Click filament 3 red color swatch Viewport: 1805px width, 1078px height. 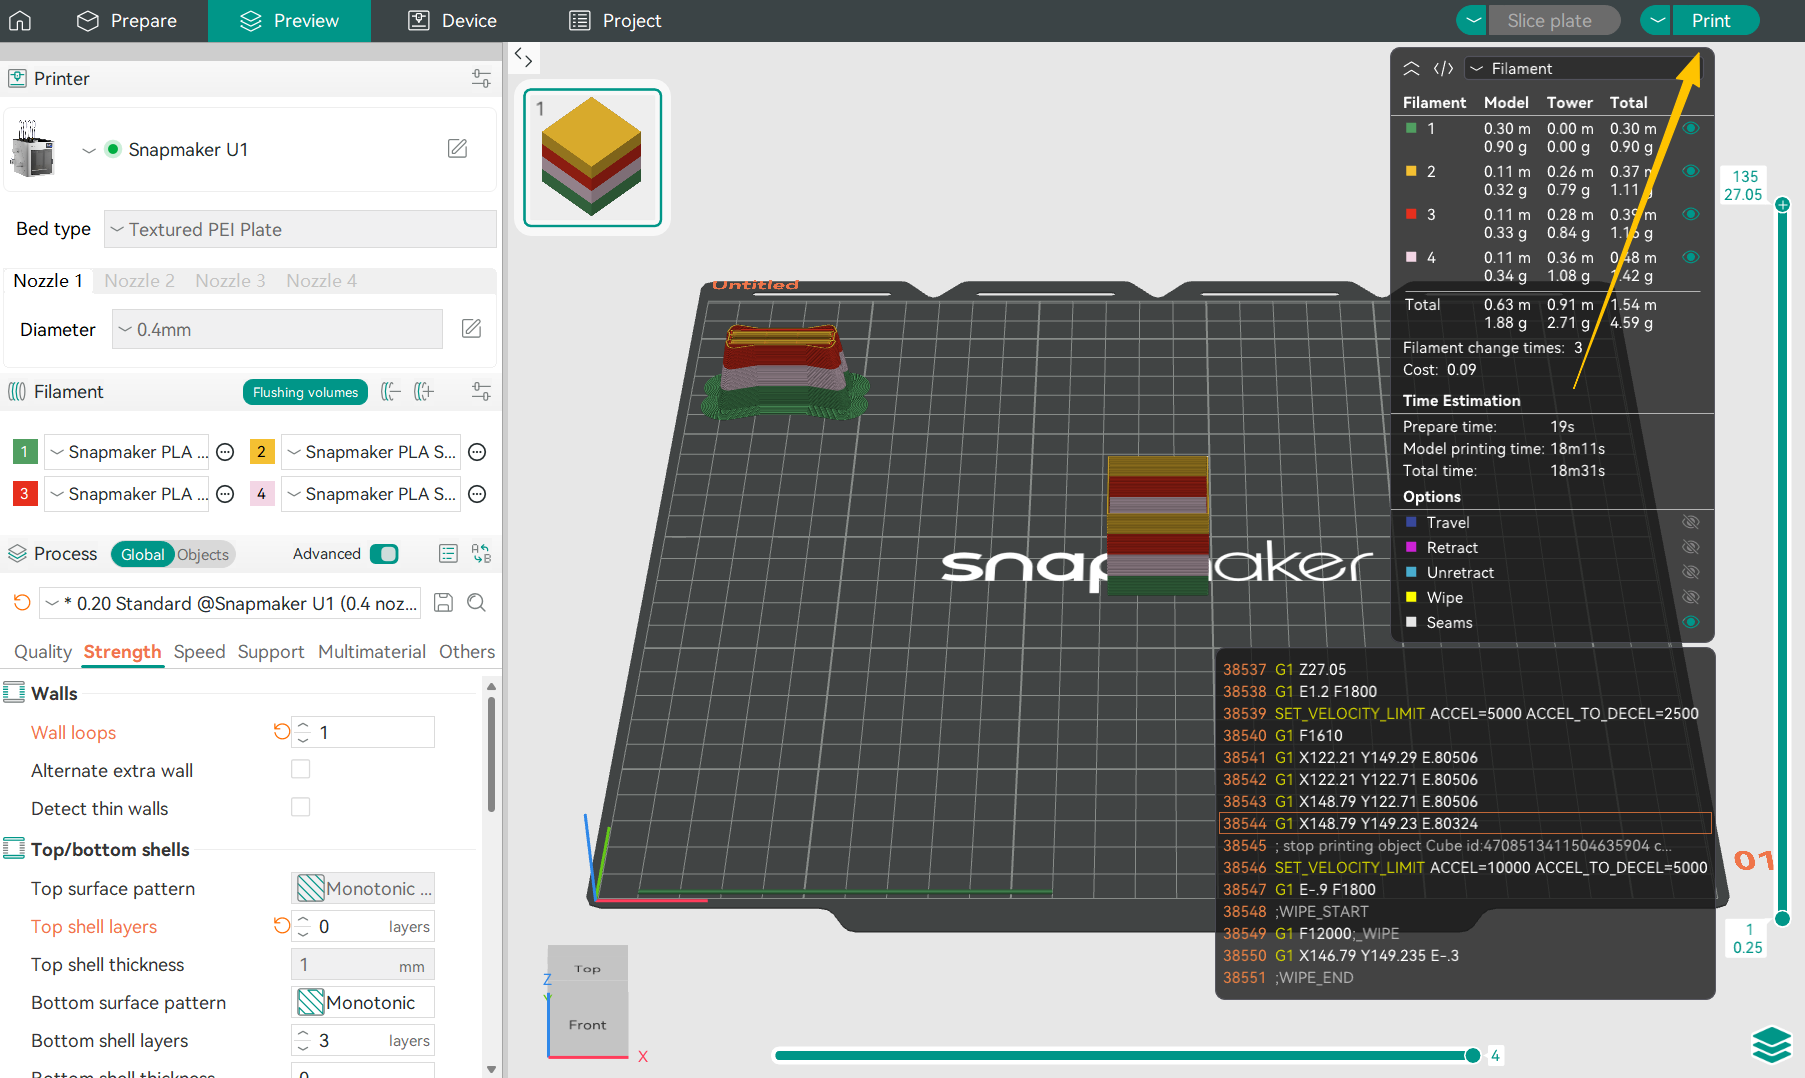tap(24, 494)
